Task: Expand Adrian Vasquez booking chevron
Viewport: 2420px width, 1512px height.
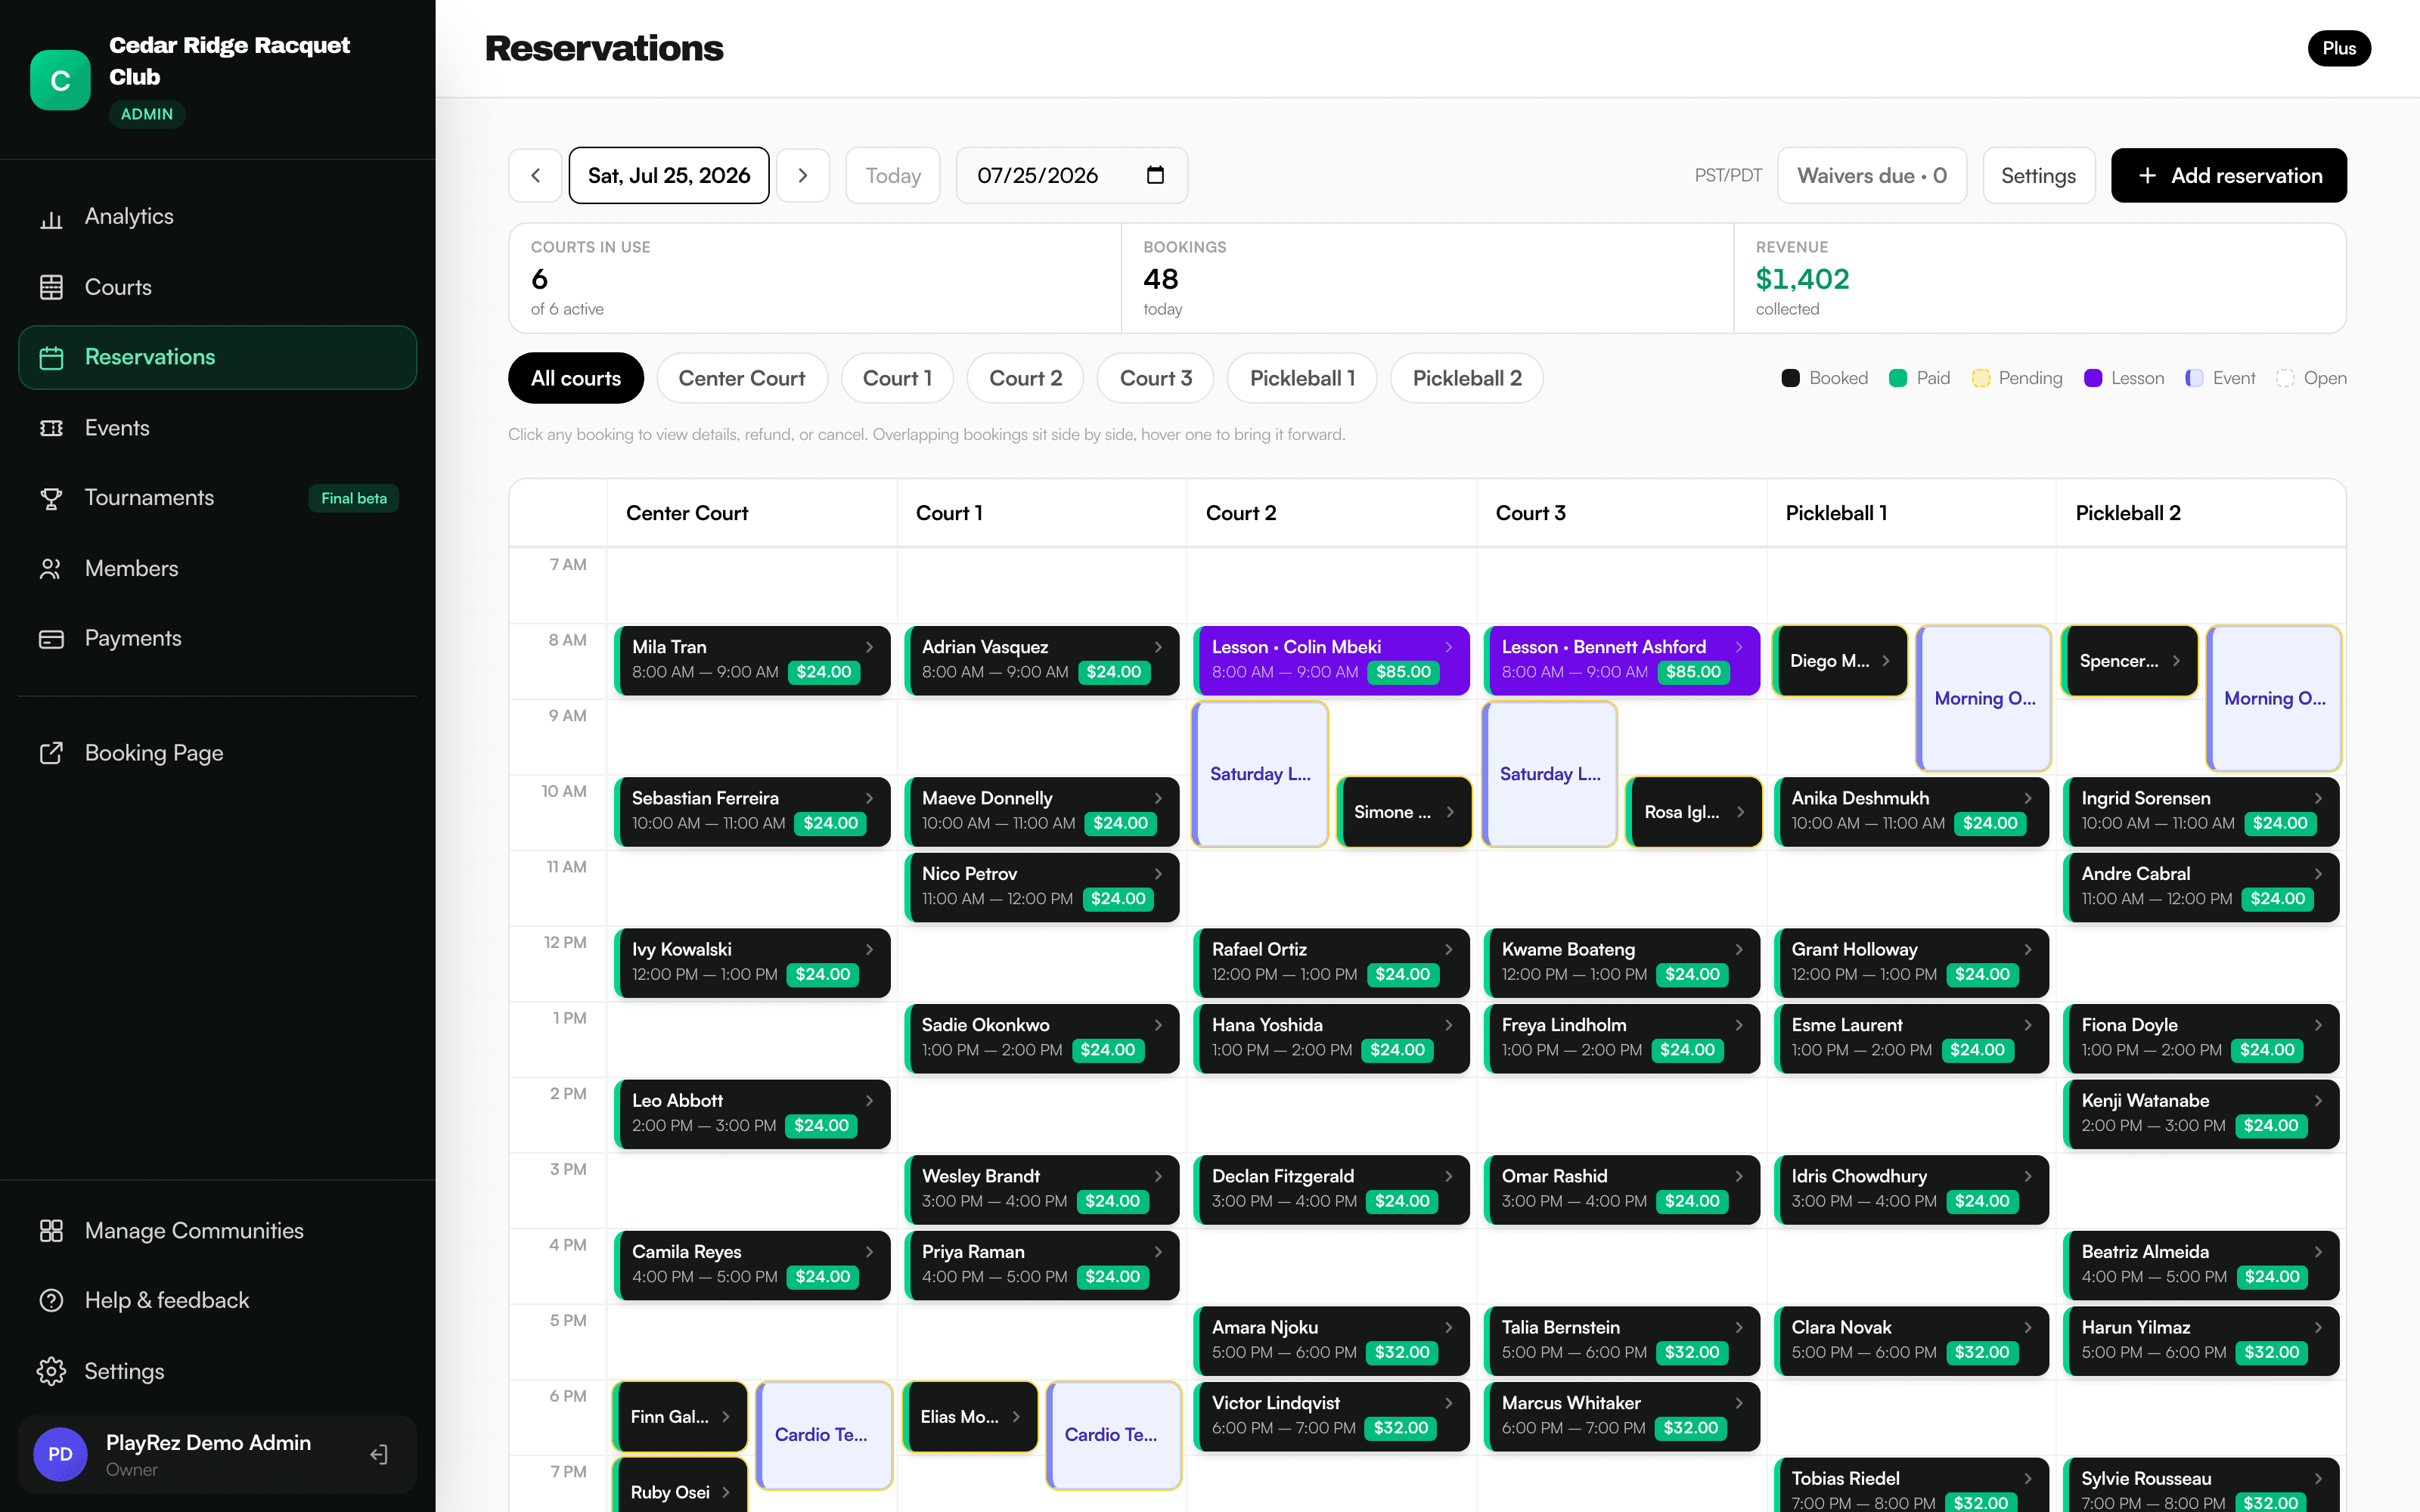Action: click(x=1158, y=647)
